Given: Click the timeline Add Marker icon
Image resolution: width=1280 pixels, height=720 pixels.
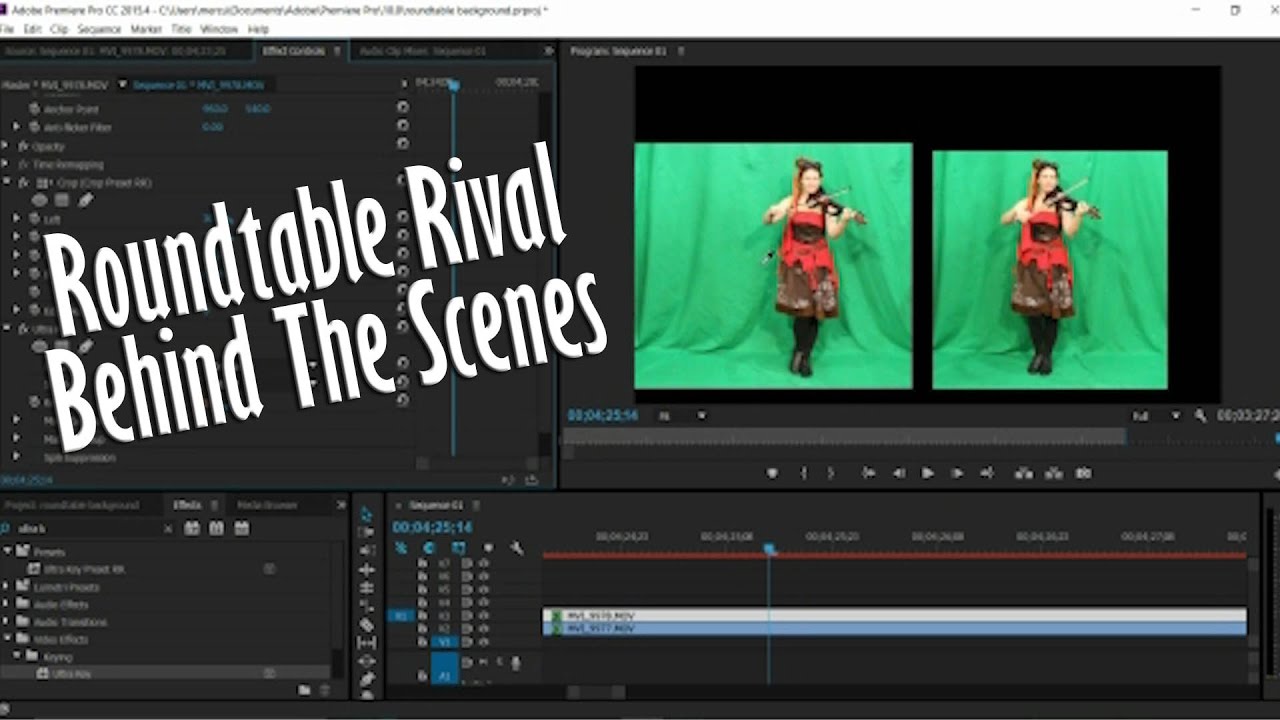Looking at the screenshot, I should point(488,548).
